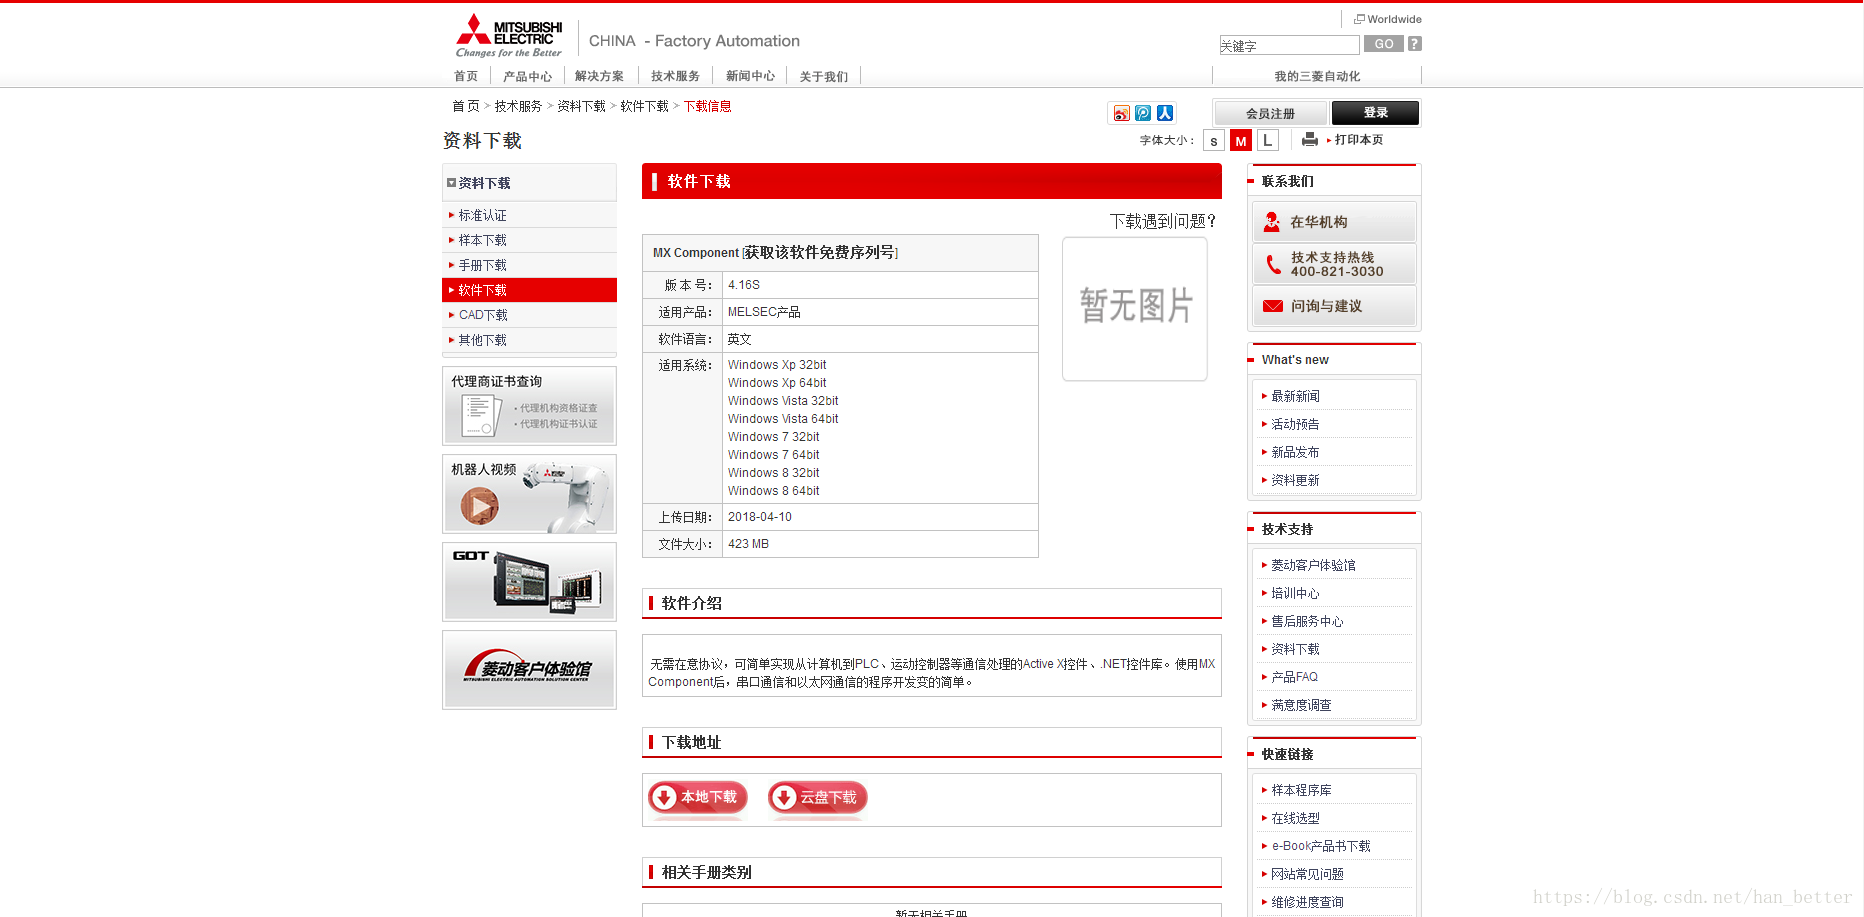Viewport: 1864px width, 917px height.
Task: Open 新闻中心 navigation menu
Action: coord(750,76)
